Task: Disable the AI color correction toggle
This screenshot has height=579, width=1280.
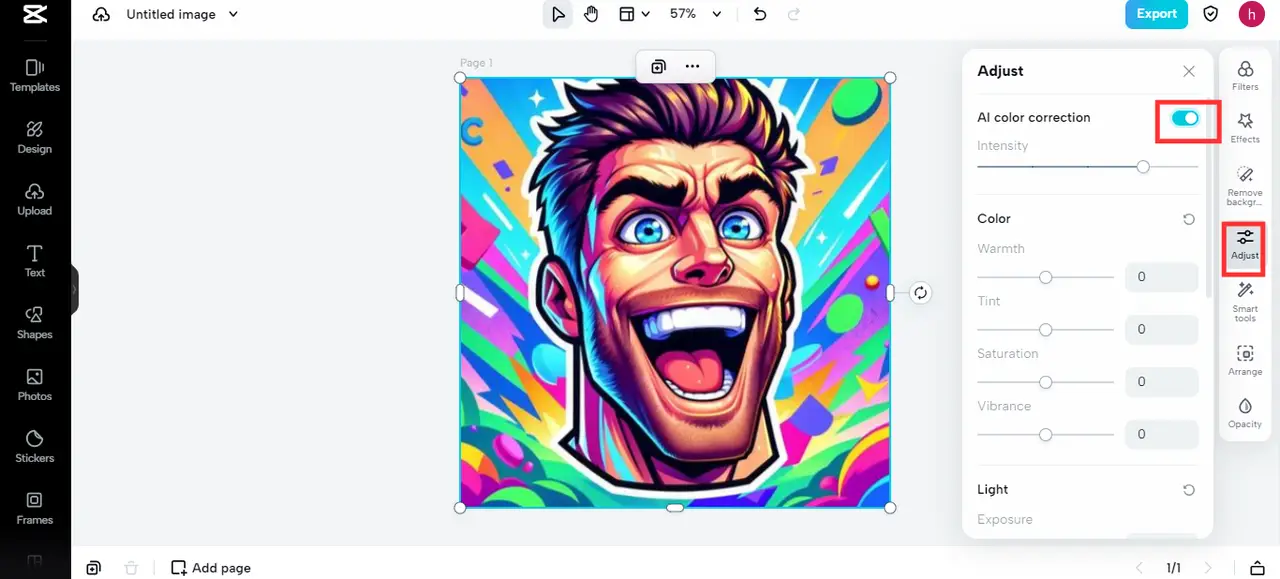Action: pyautogui.click(x=1185, y=118)
